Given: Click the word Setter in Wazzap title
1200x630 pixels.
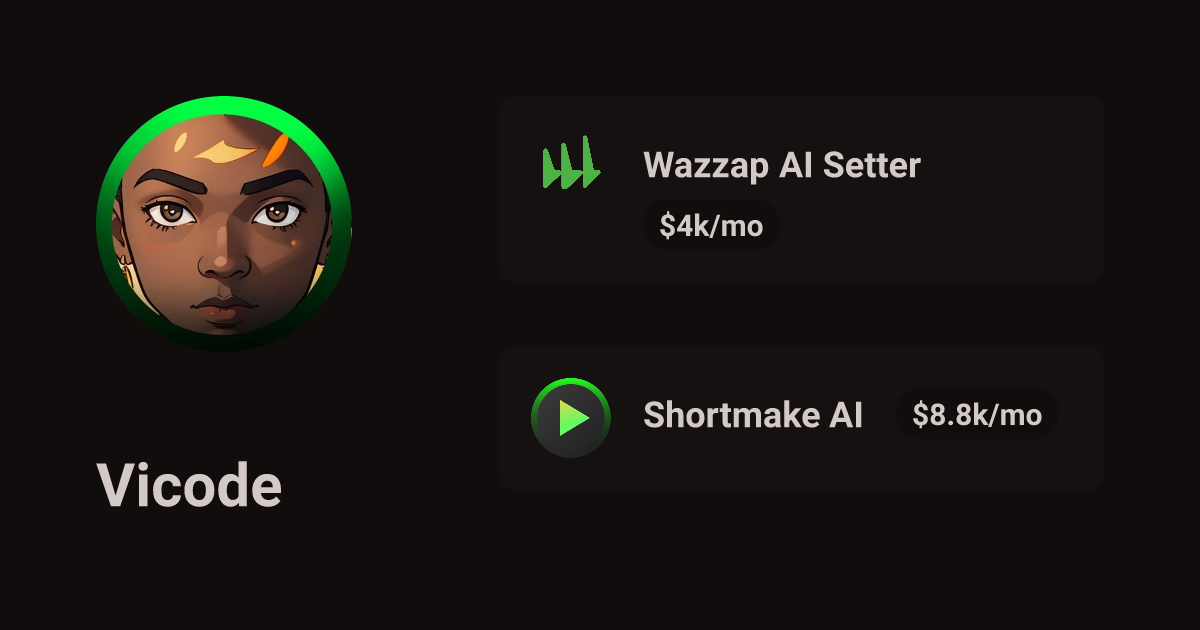Looking at the screenshot, I should click(871, 165).
